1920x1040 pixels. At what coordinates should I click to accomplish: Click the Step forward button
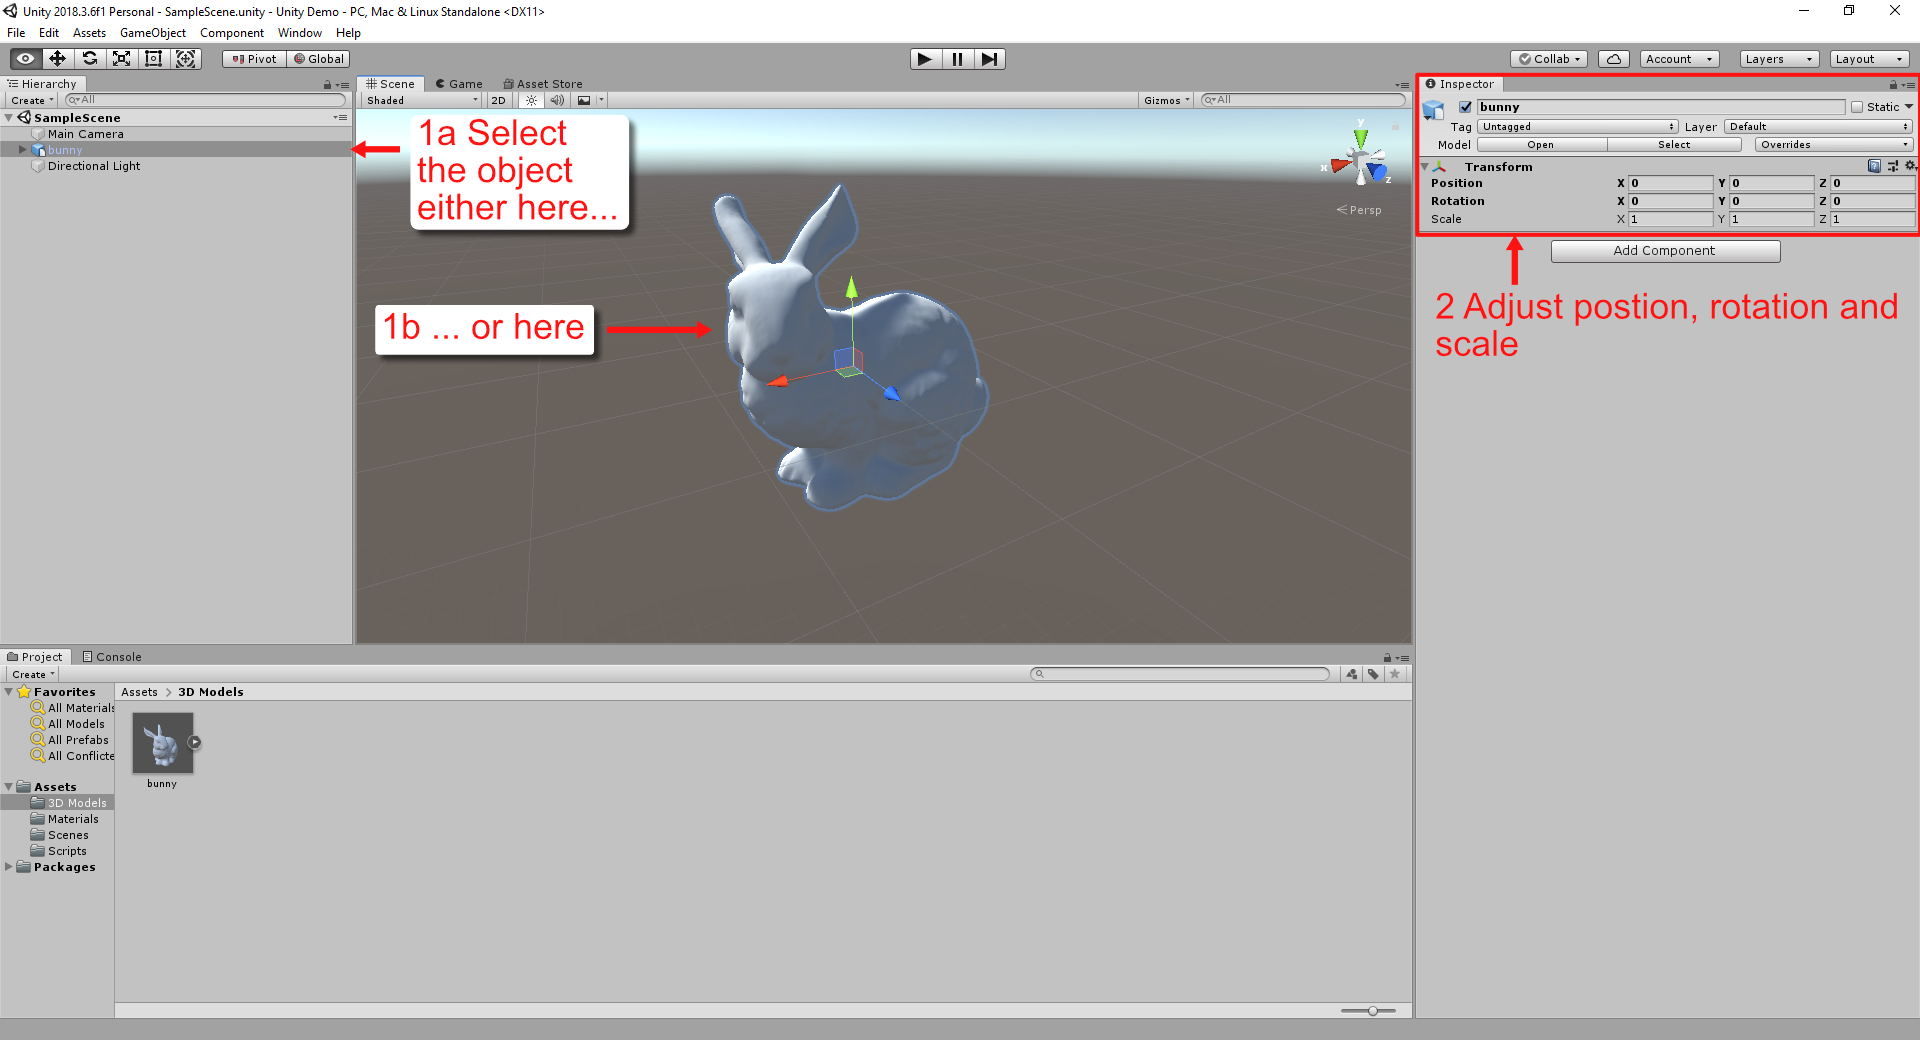(989, 59)
